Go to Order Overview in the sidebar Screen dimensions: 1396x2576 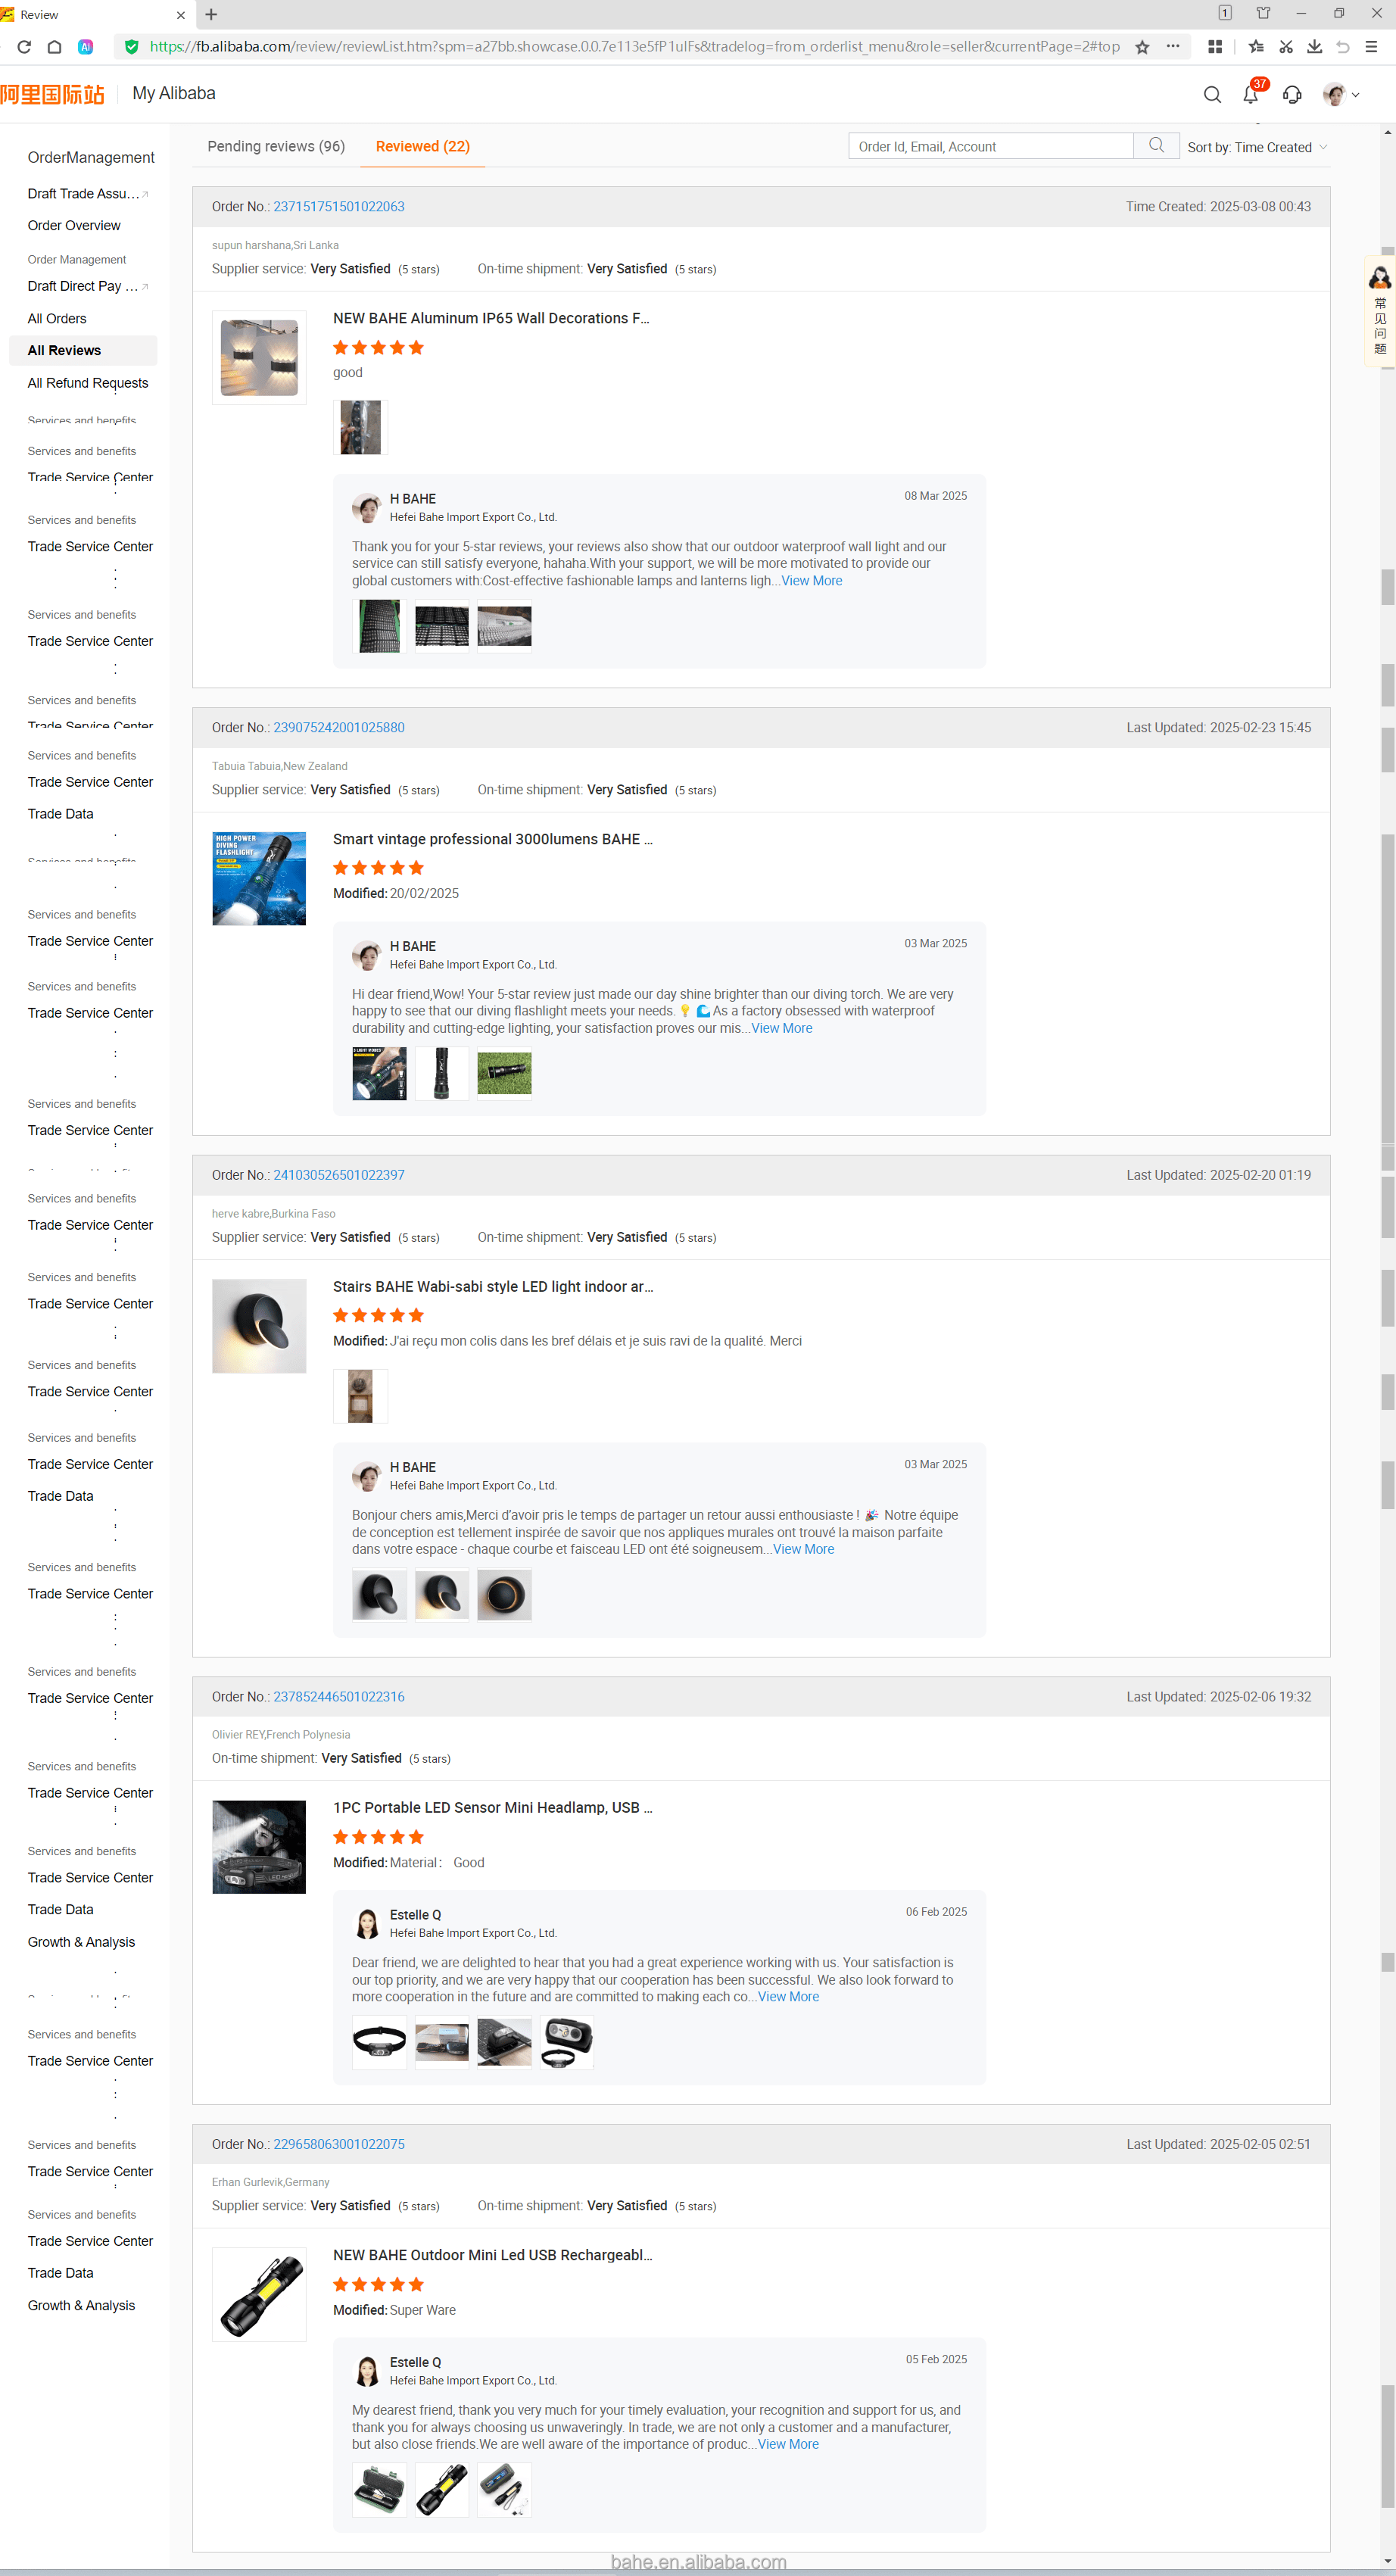click(x=74, y=226)
